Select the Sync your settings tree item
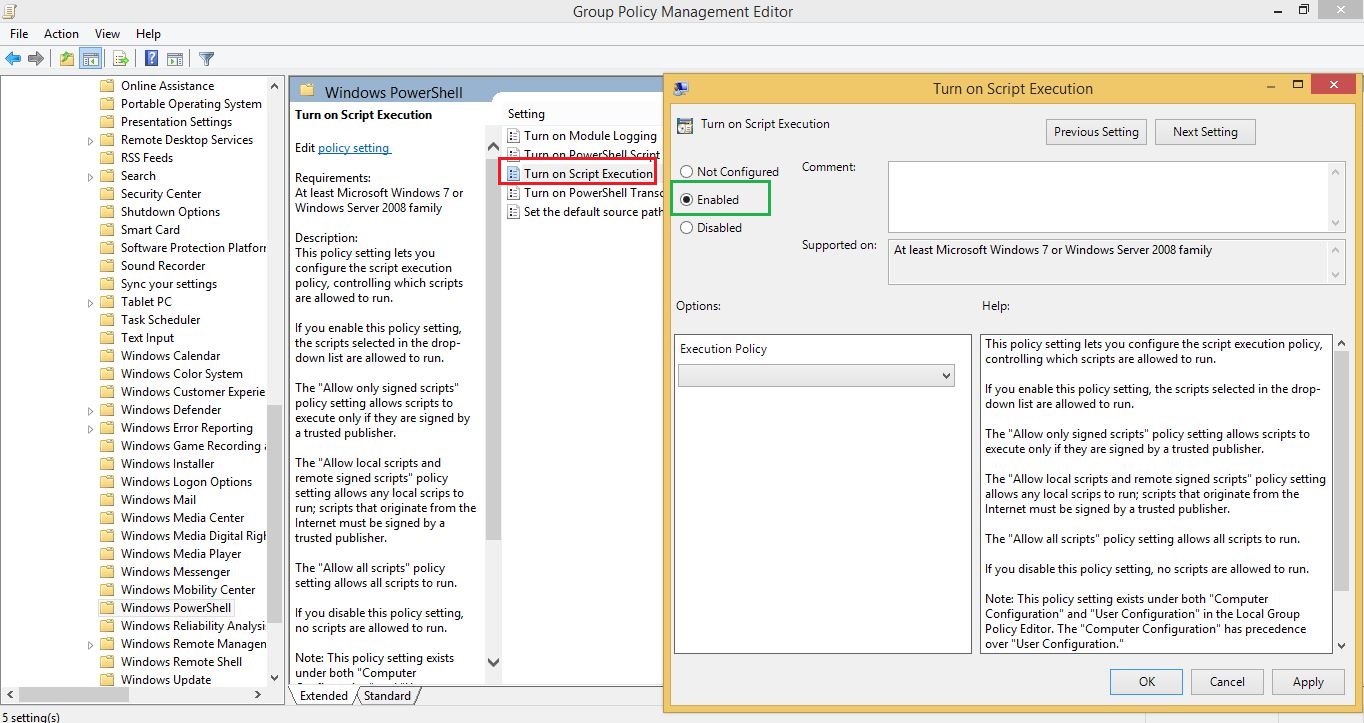 point(169,284)
